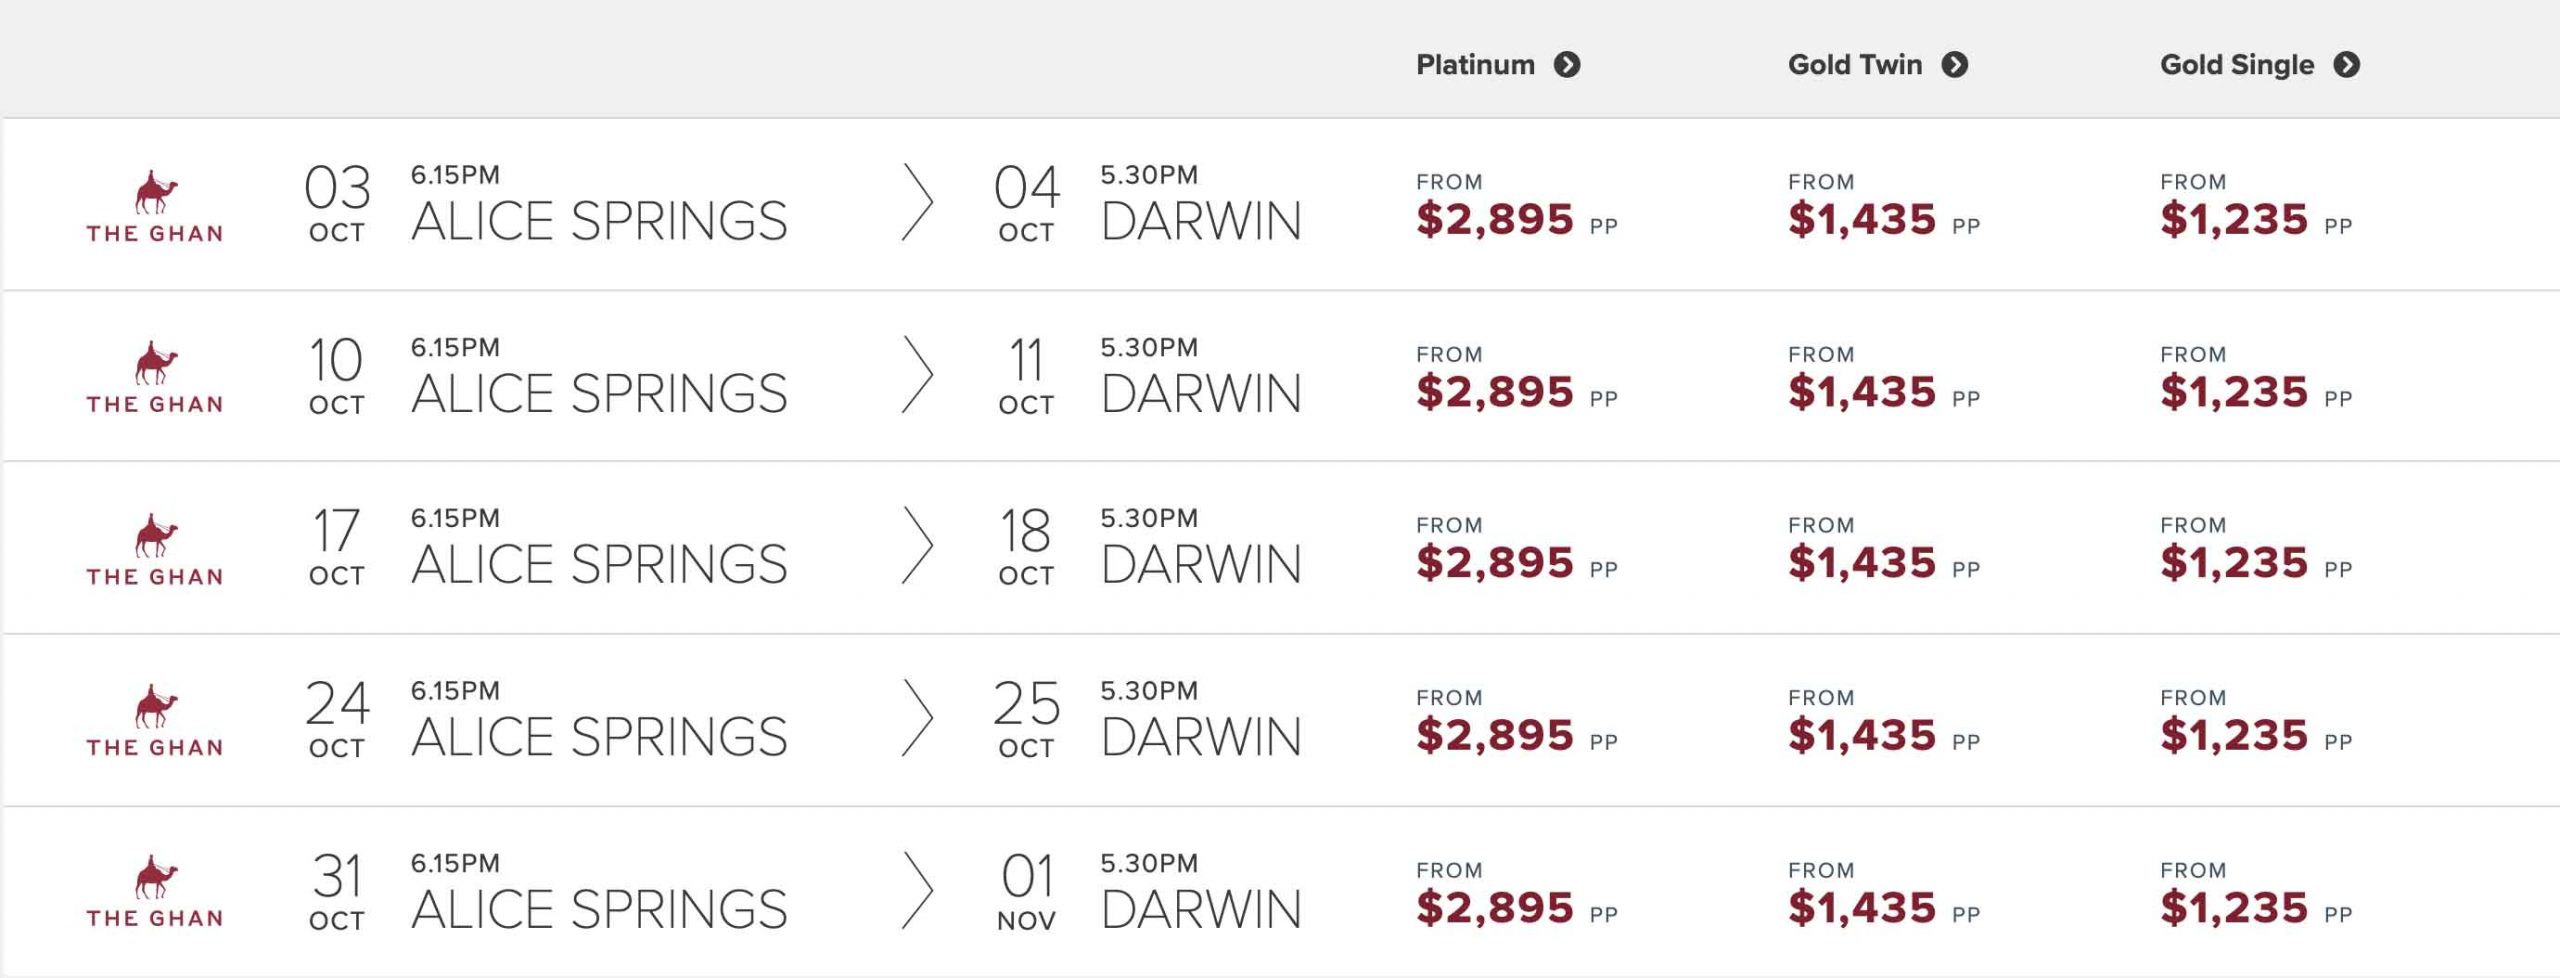2560x978 pixels.
Task: Click the arrow icon next to Gold Single
Action: tap(2347, 65)
